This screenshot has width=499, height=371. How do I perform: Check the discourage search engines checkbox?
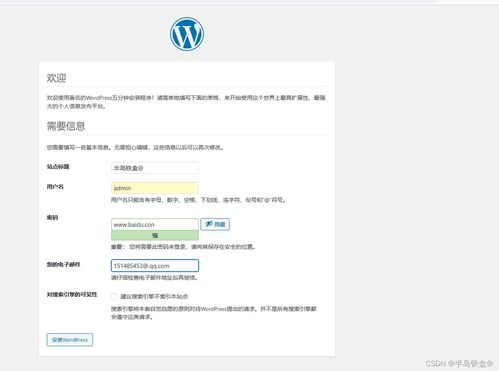(114, 296)
